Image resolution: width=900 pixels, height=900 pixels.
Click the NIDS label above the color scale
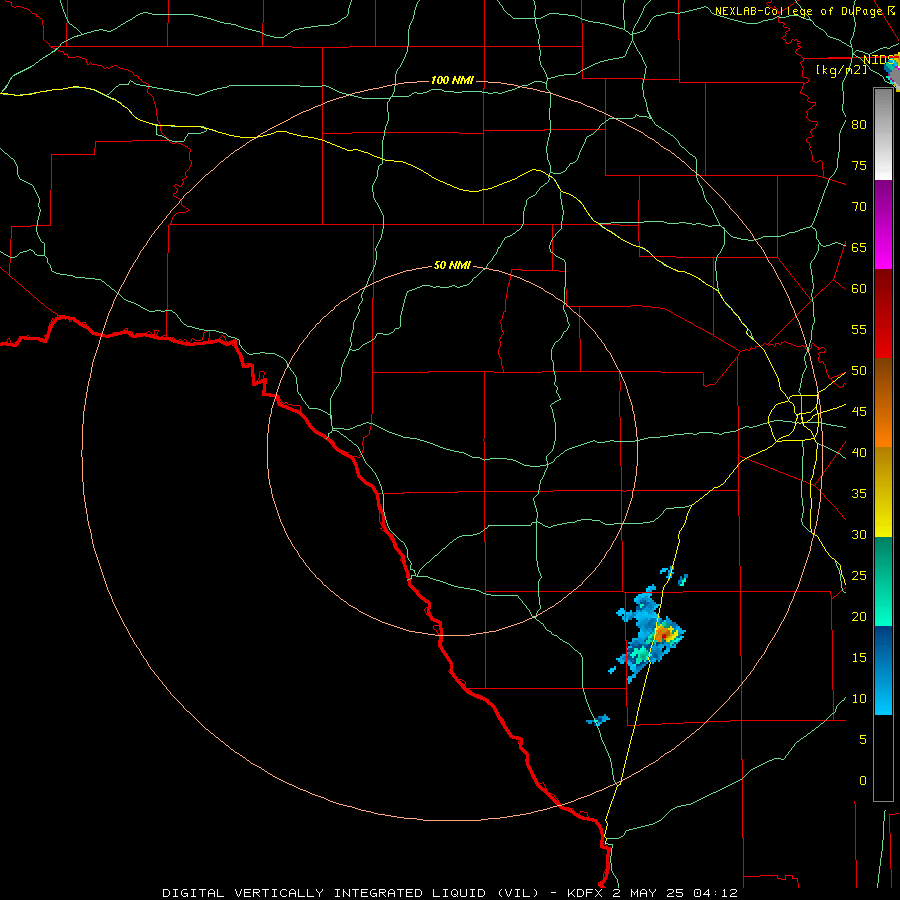pos(879,59)
